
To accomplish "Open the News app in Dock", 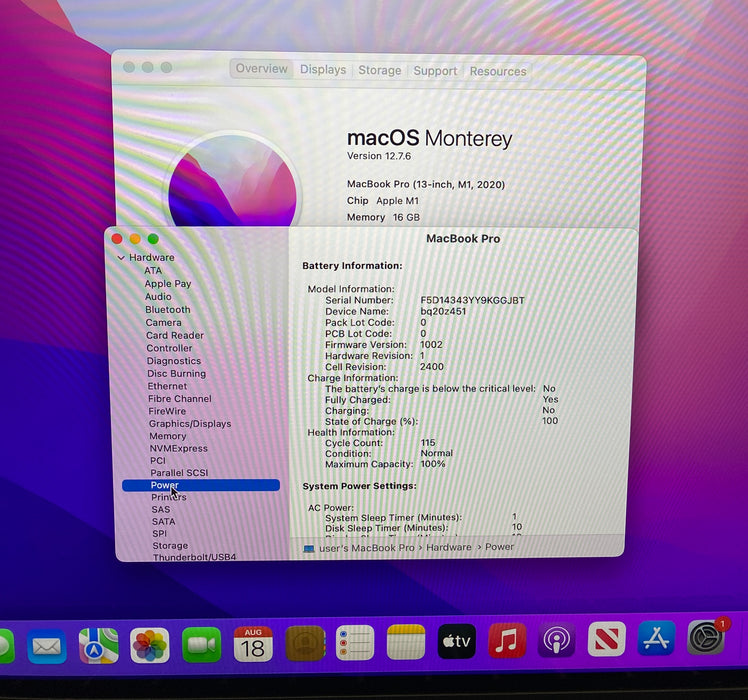I will (607, 639).
